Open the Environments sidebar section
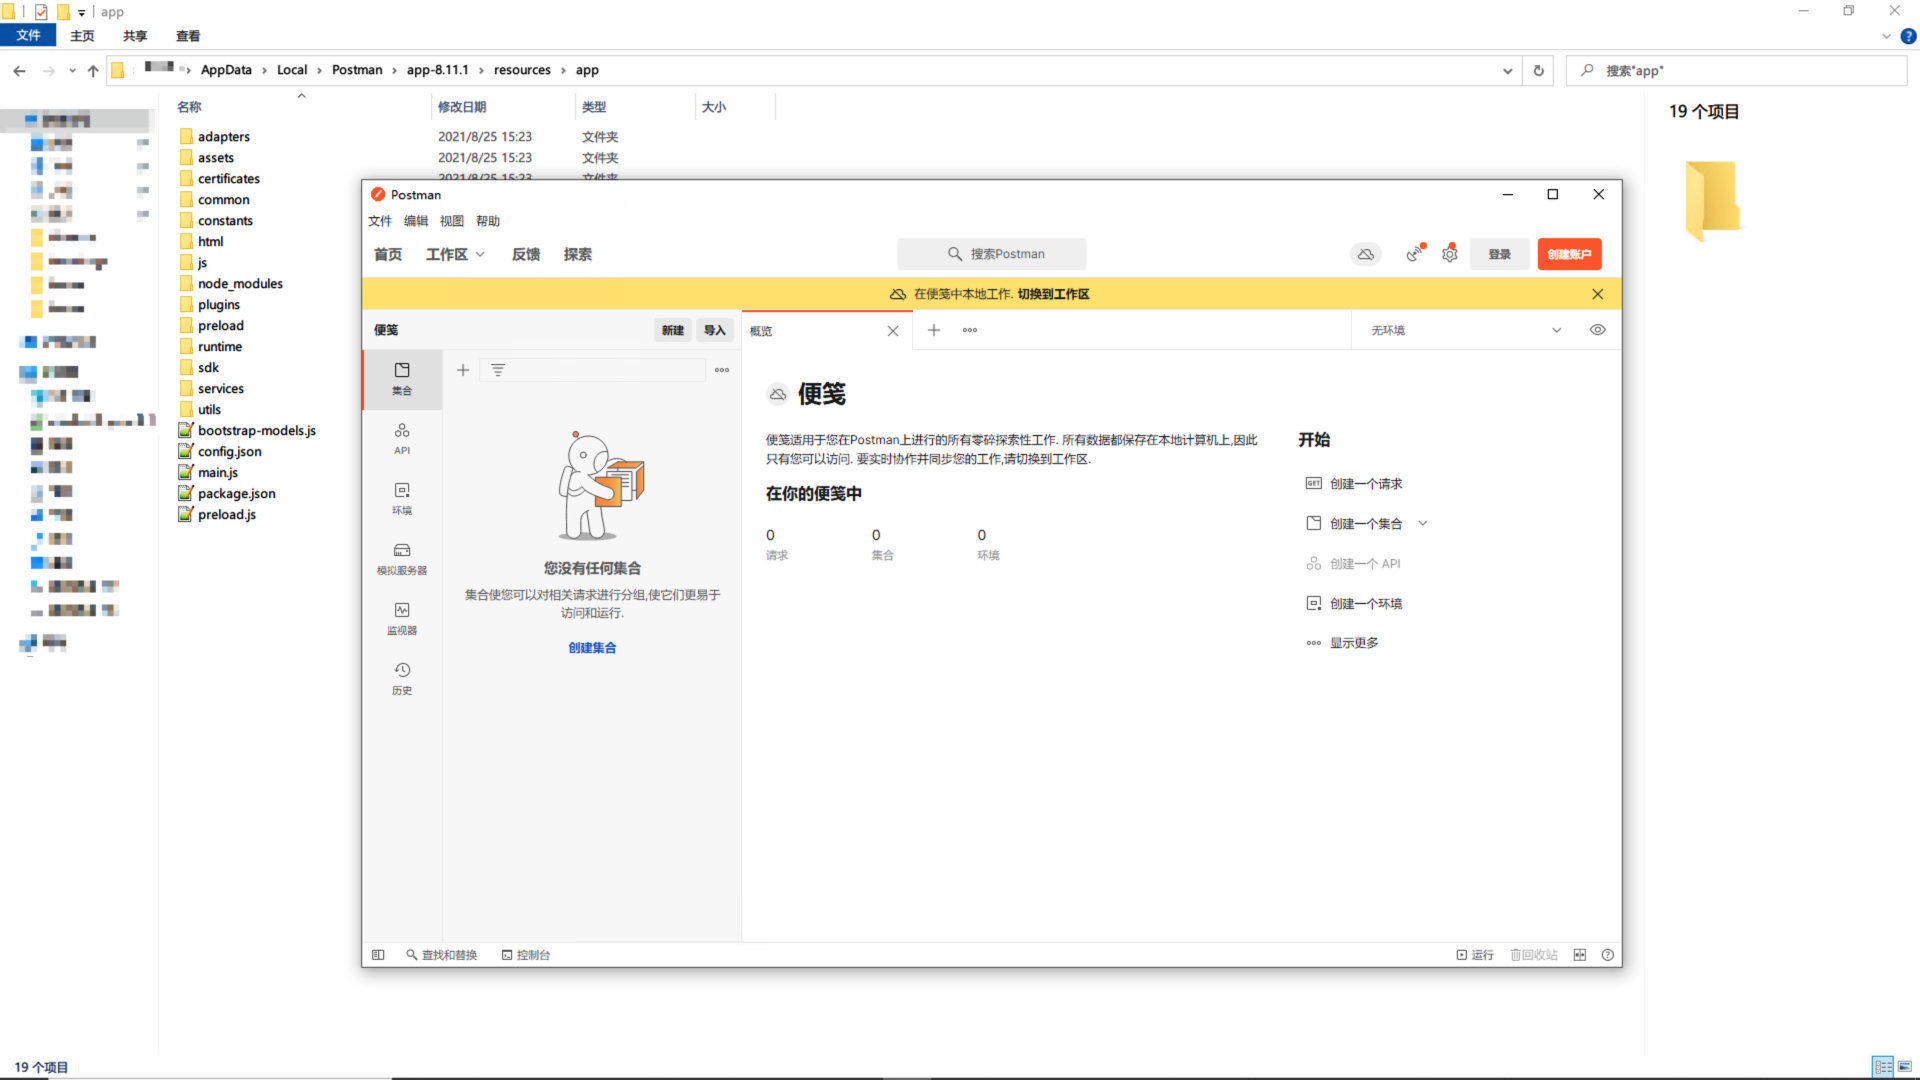The image size is (1920, 1080). 401,499
